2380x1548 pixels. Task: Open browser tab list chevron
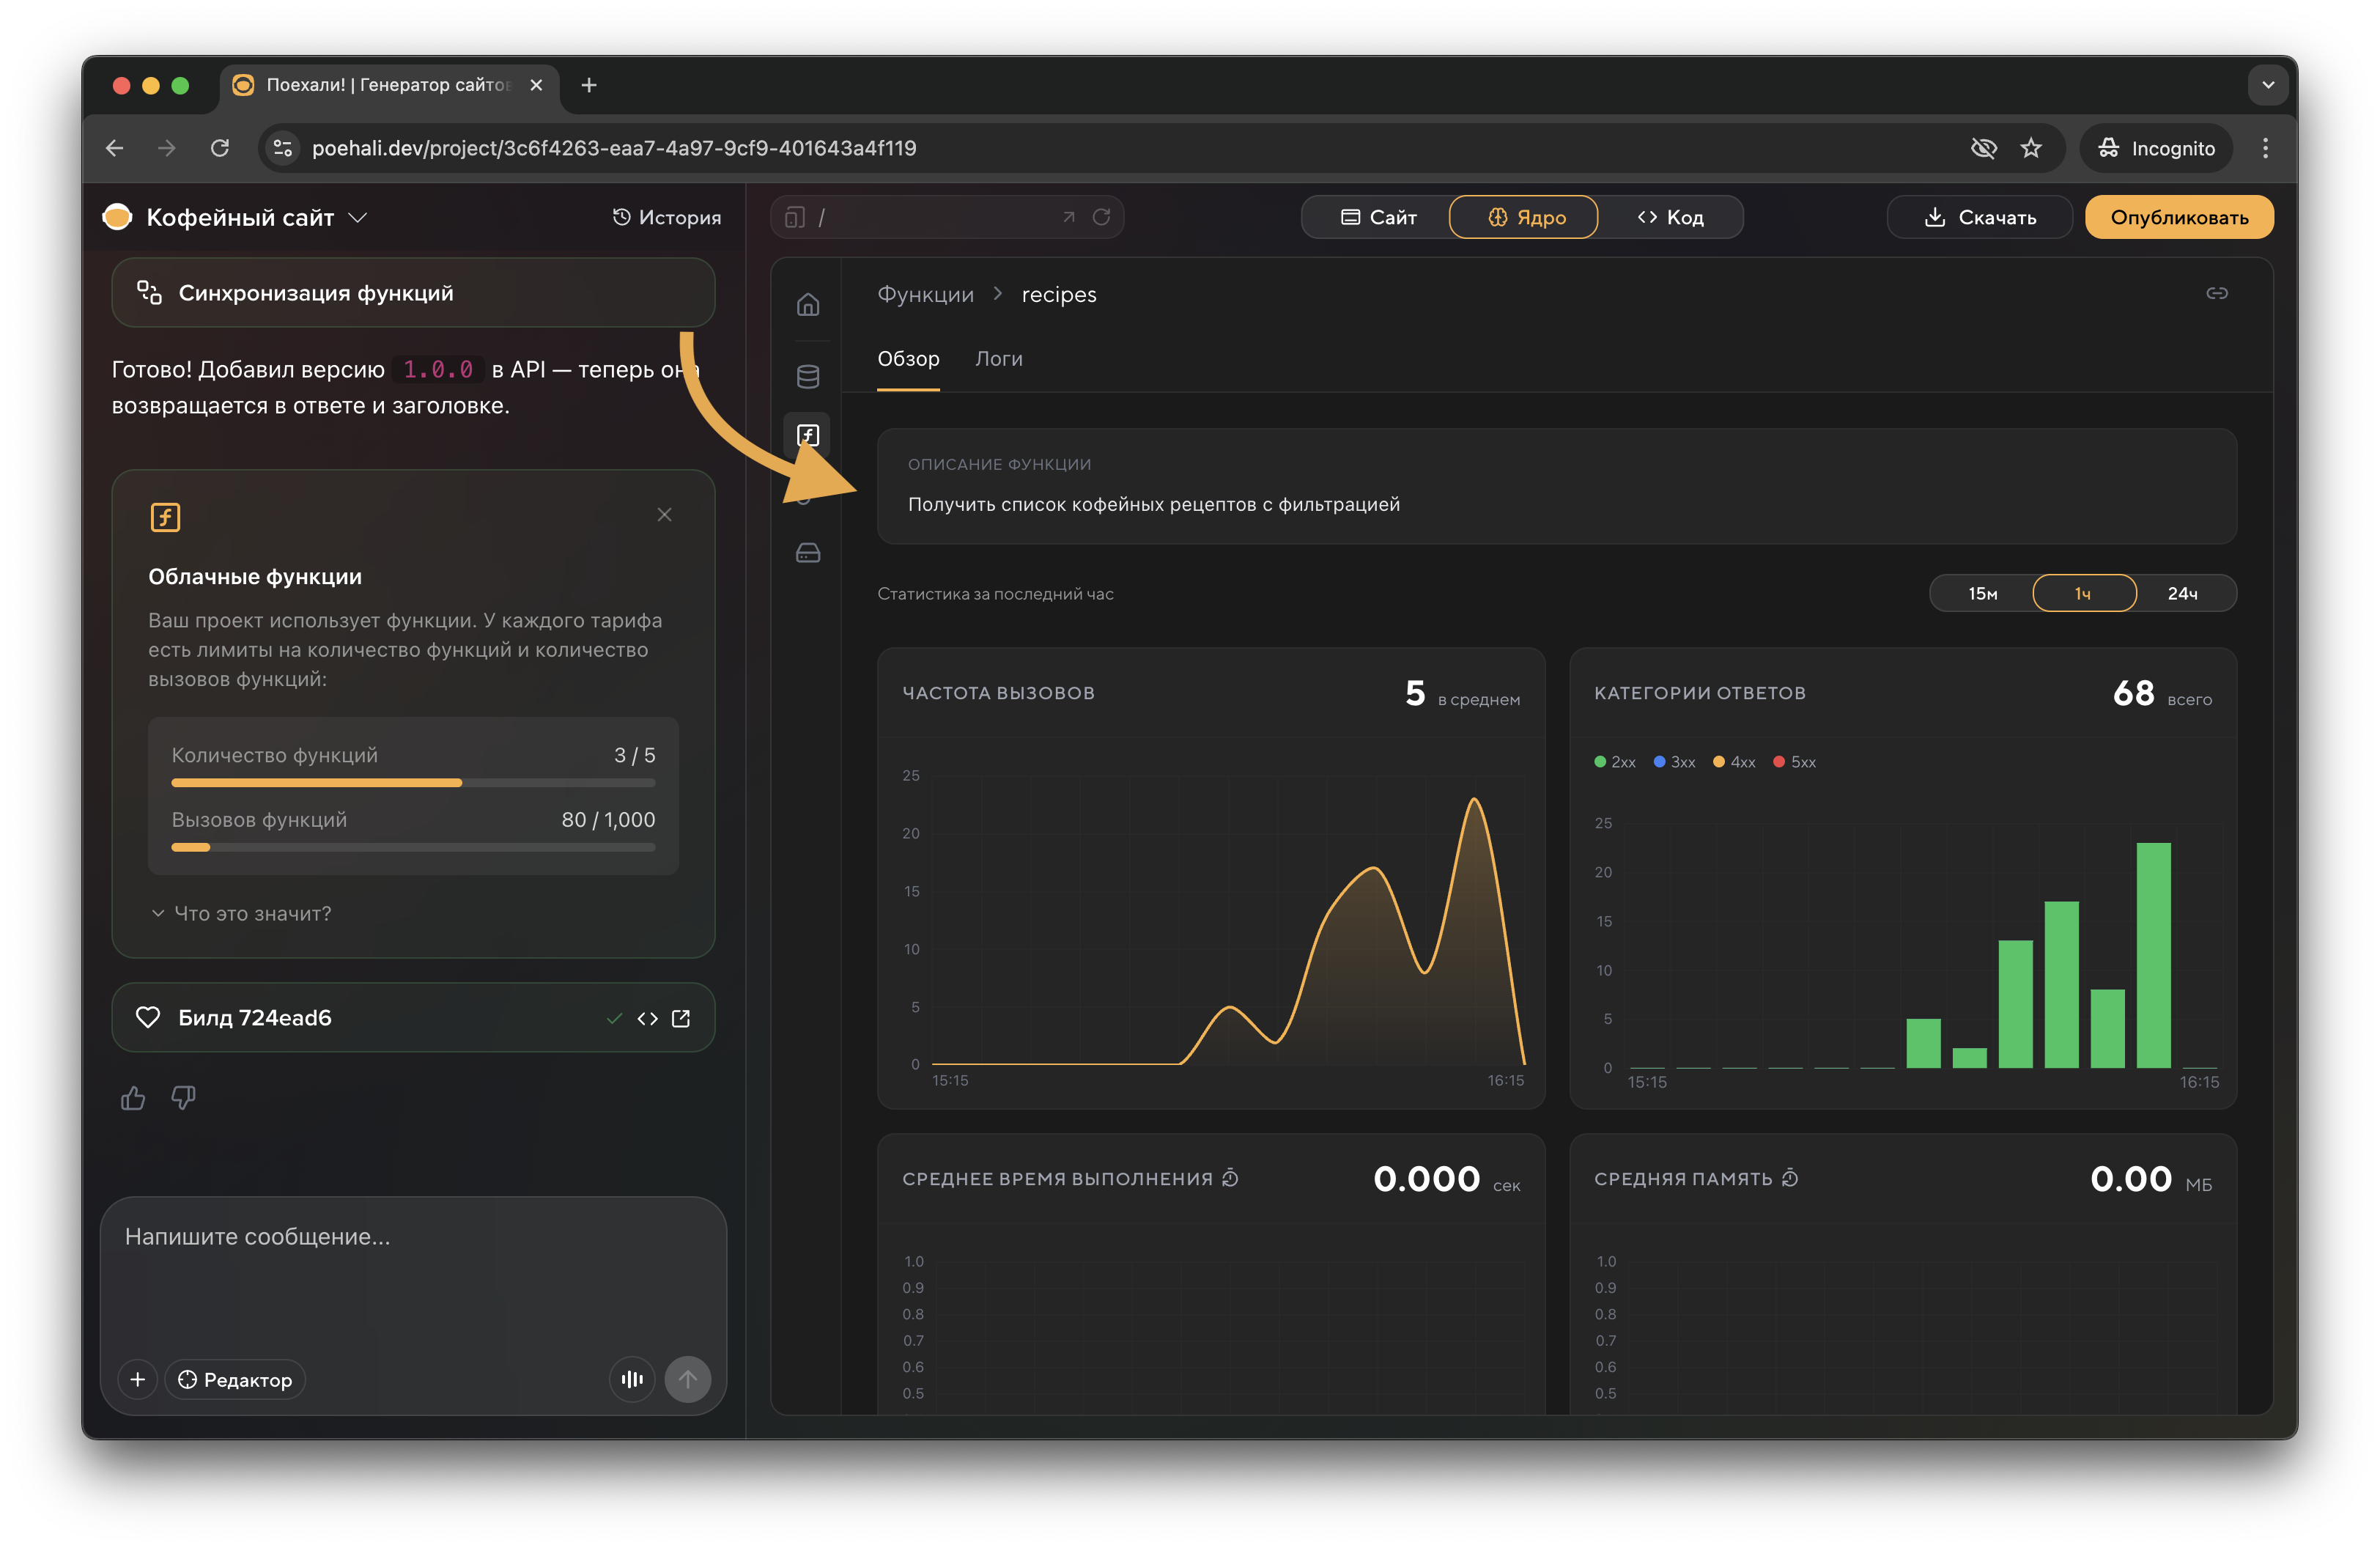click(2267, 85)
